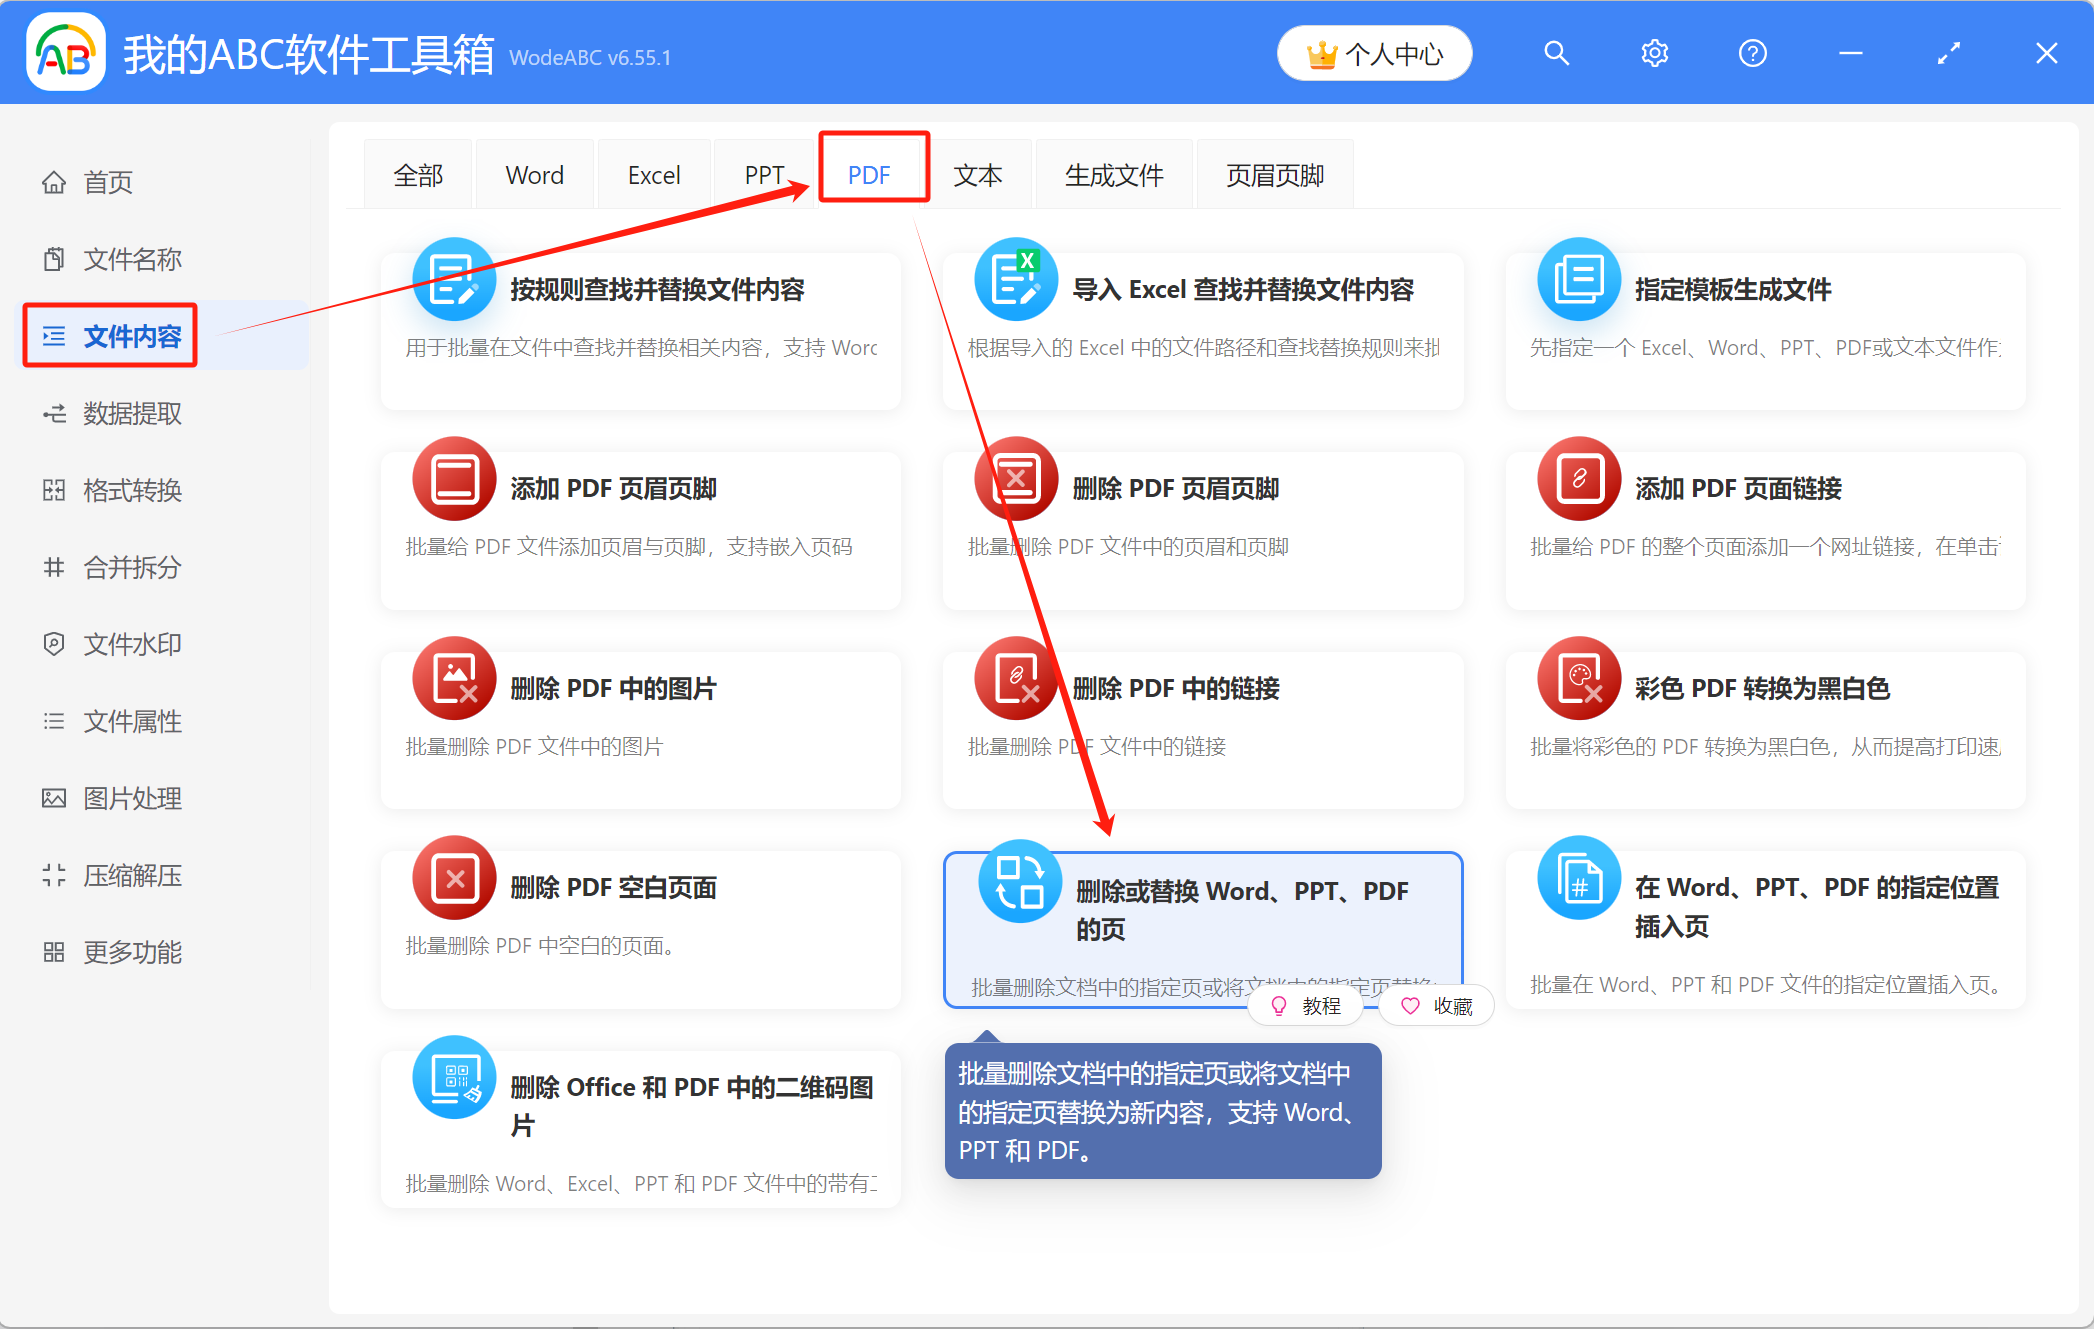Switch to the Word tab
This screenshot has height=1329, width=2094.
tap(535, 174)
